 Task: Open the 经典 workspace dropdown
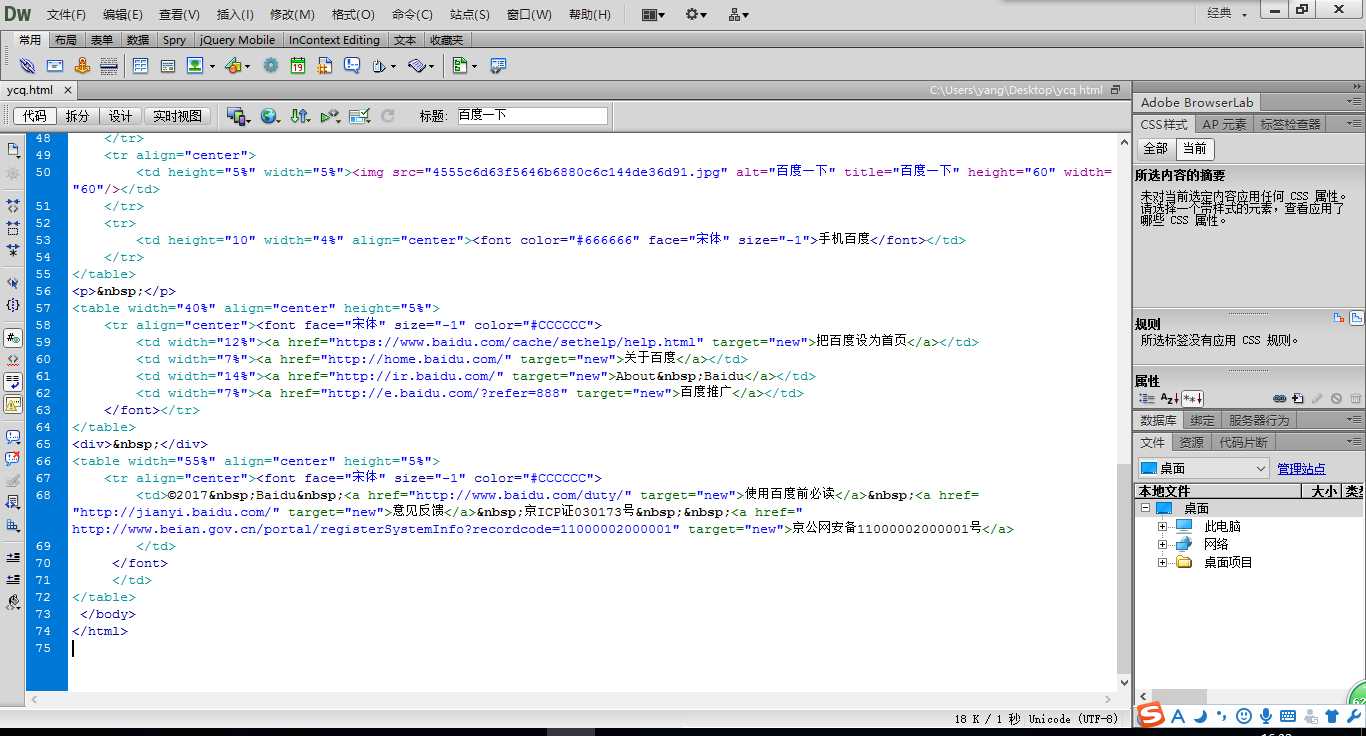click(1227, 14)
